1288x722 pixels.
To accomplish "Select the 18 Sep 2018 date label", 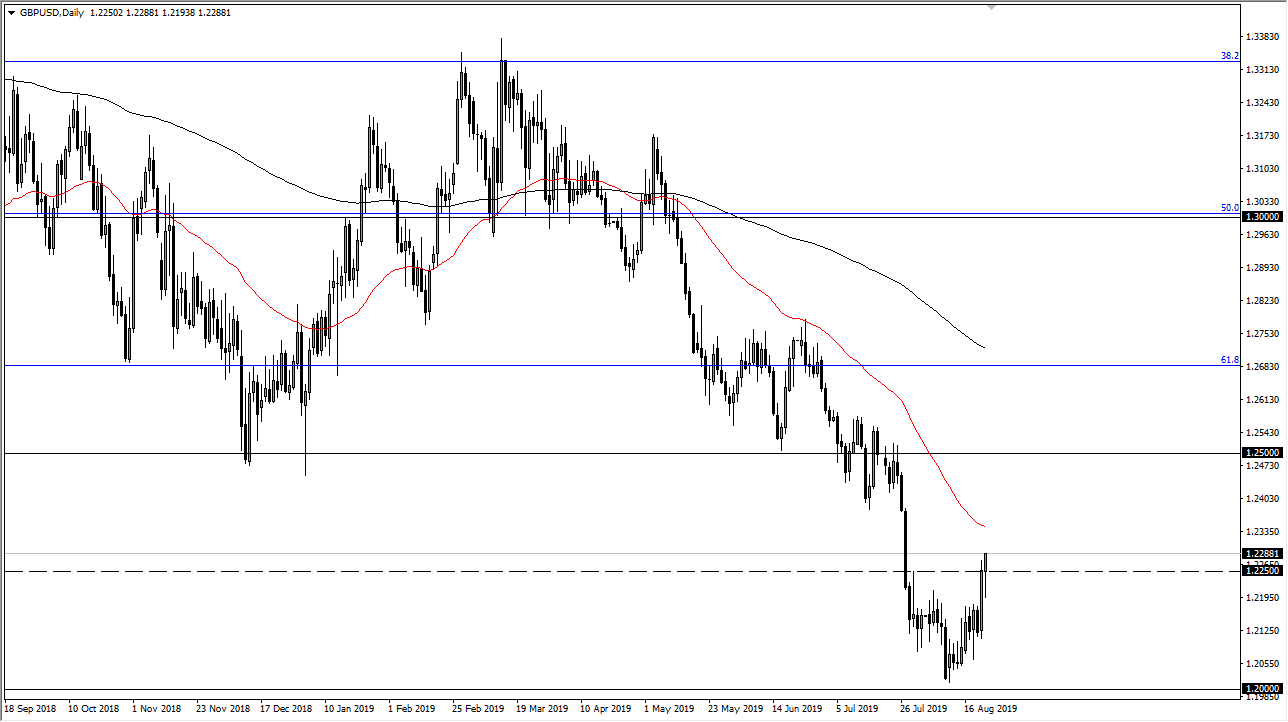I will point(32,707).
